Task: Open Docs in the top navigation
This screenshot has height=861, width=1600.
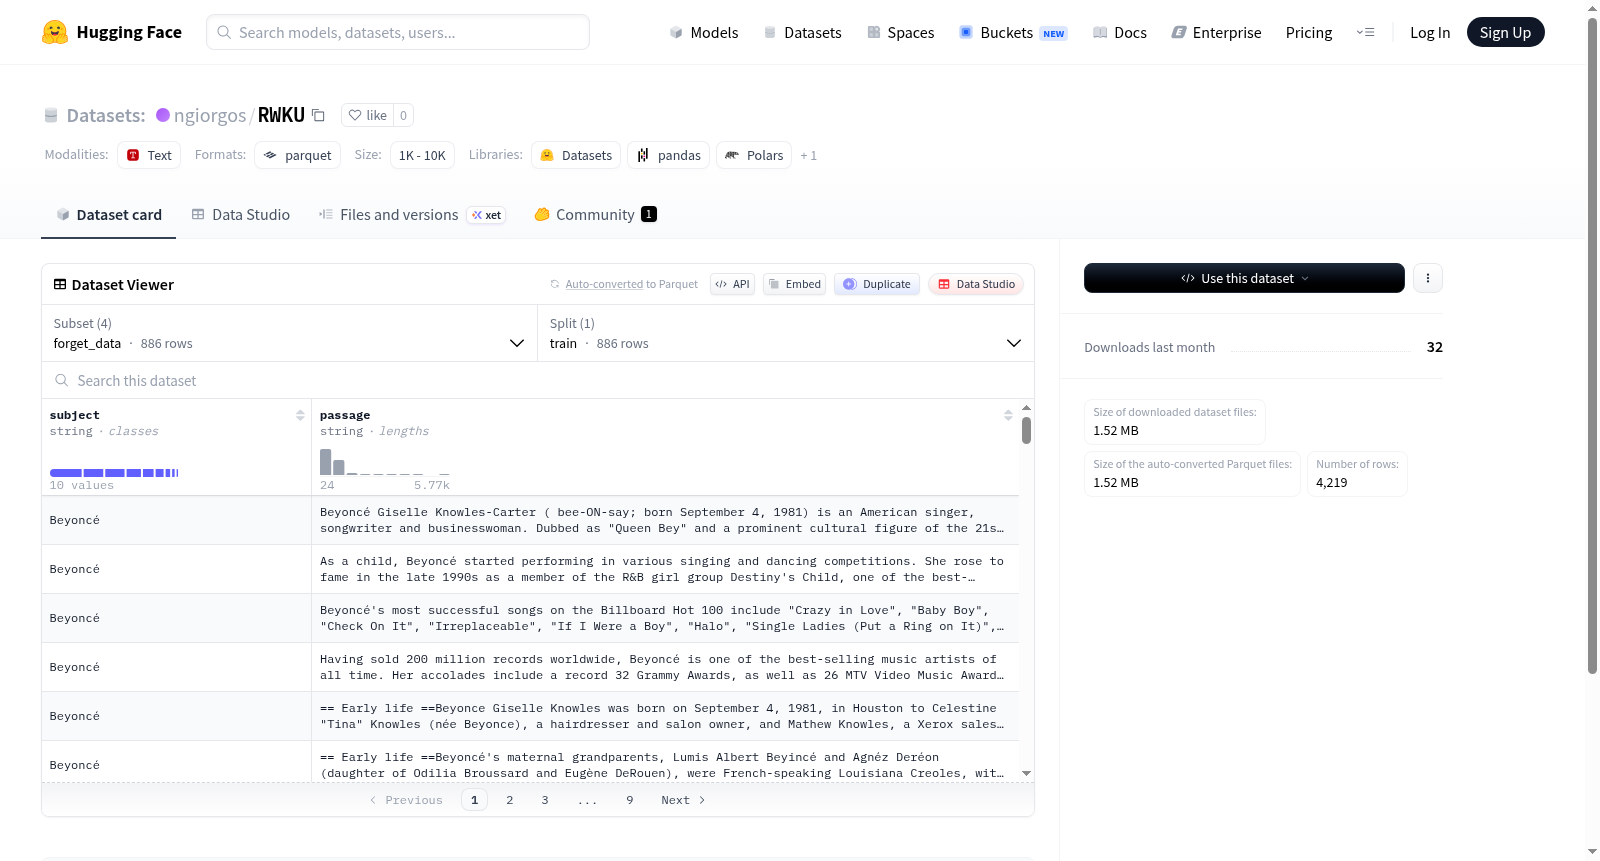Action: pyautogui.click(x=1120, y=32)
